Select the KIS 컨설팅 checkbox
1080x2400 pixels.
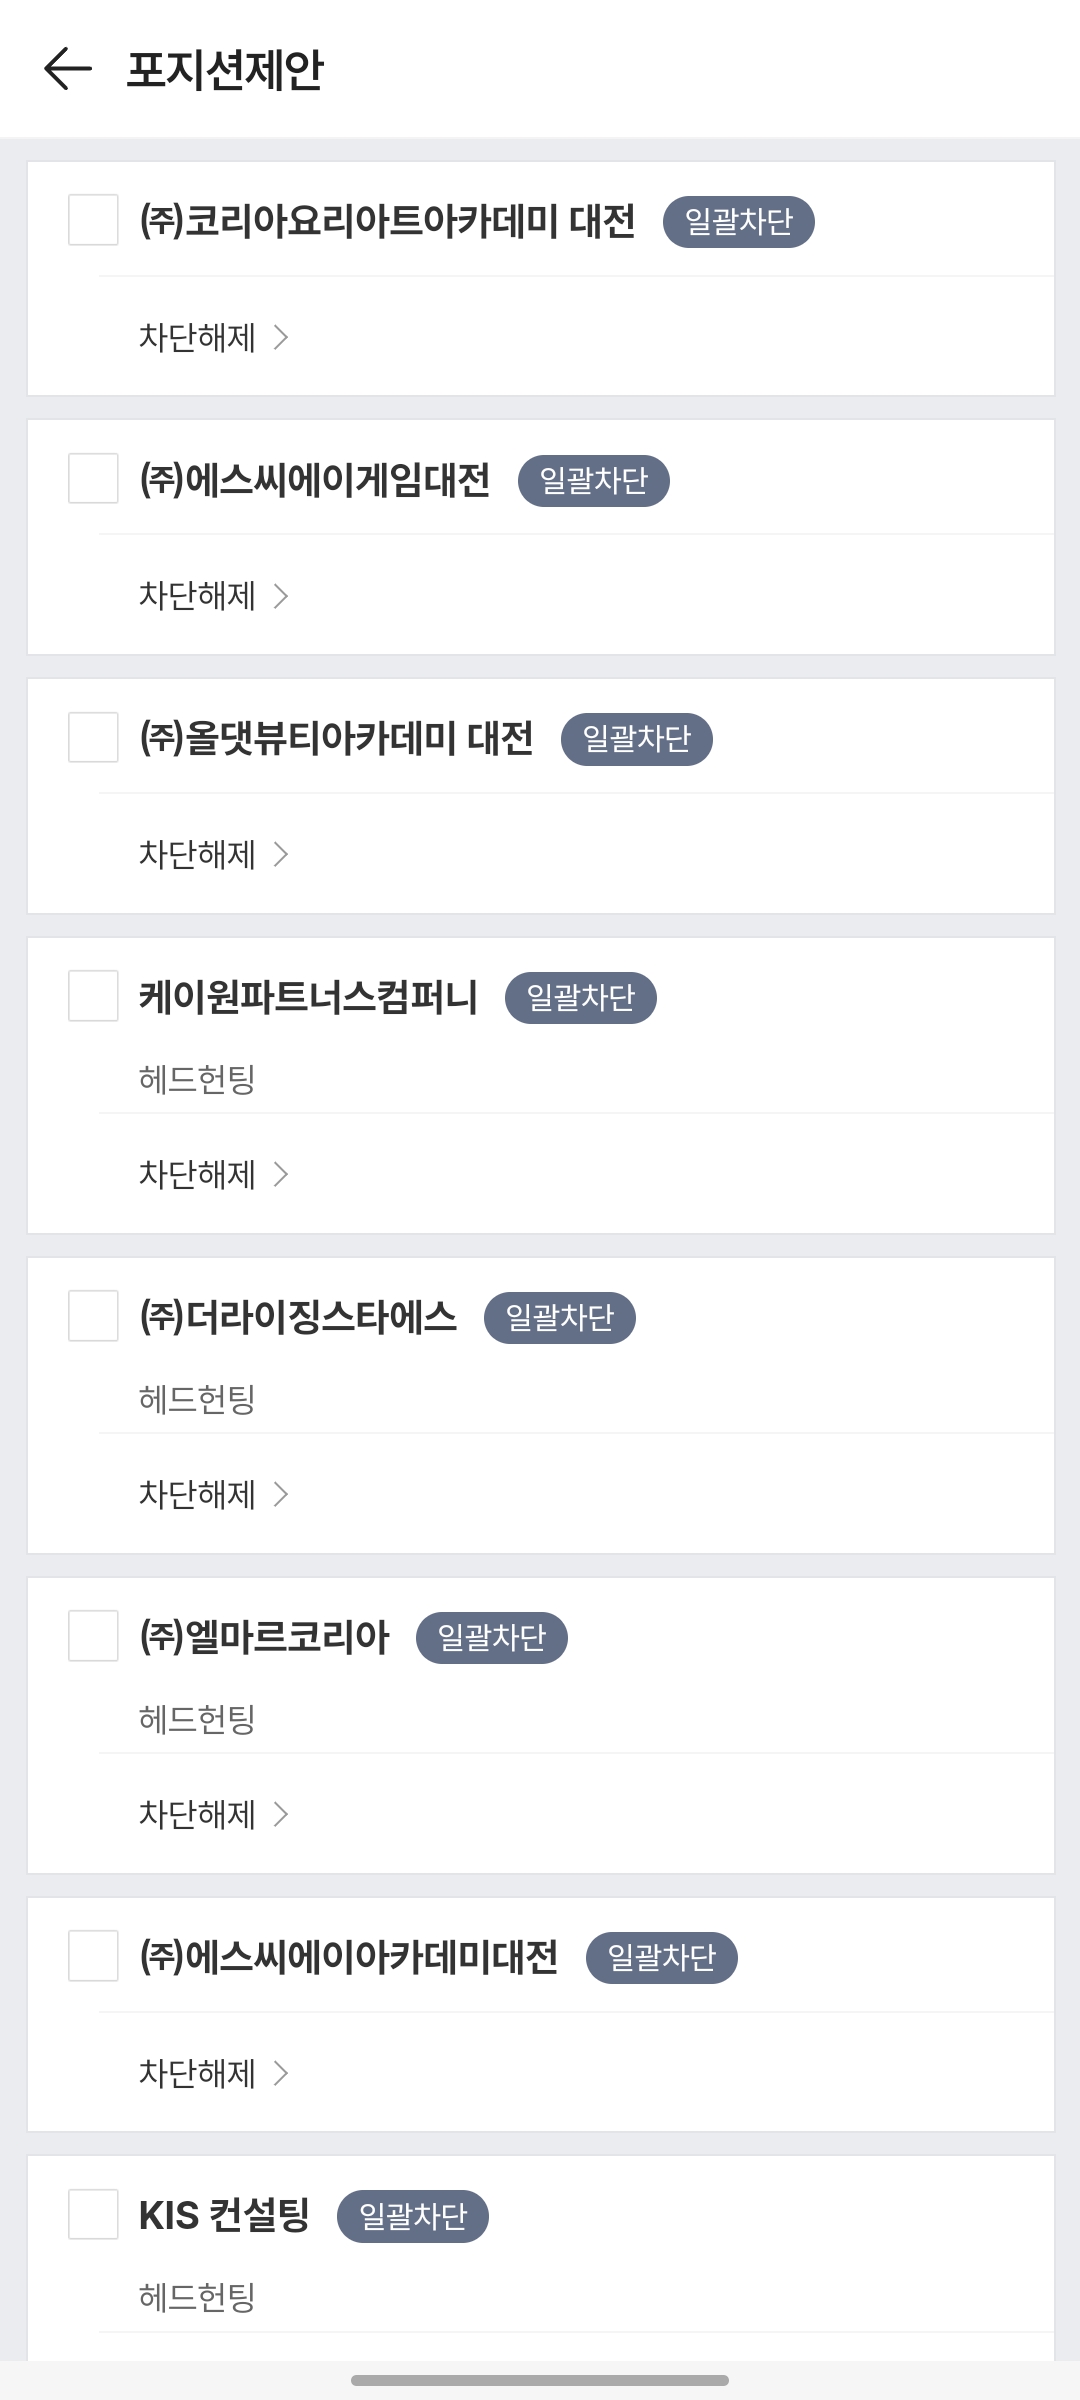pyautogui.click(x=93, y=2214)
